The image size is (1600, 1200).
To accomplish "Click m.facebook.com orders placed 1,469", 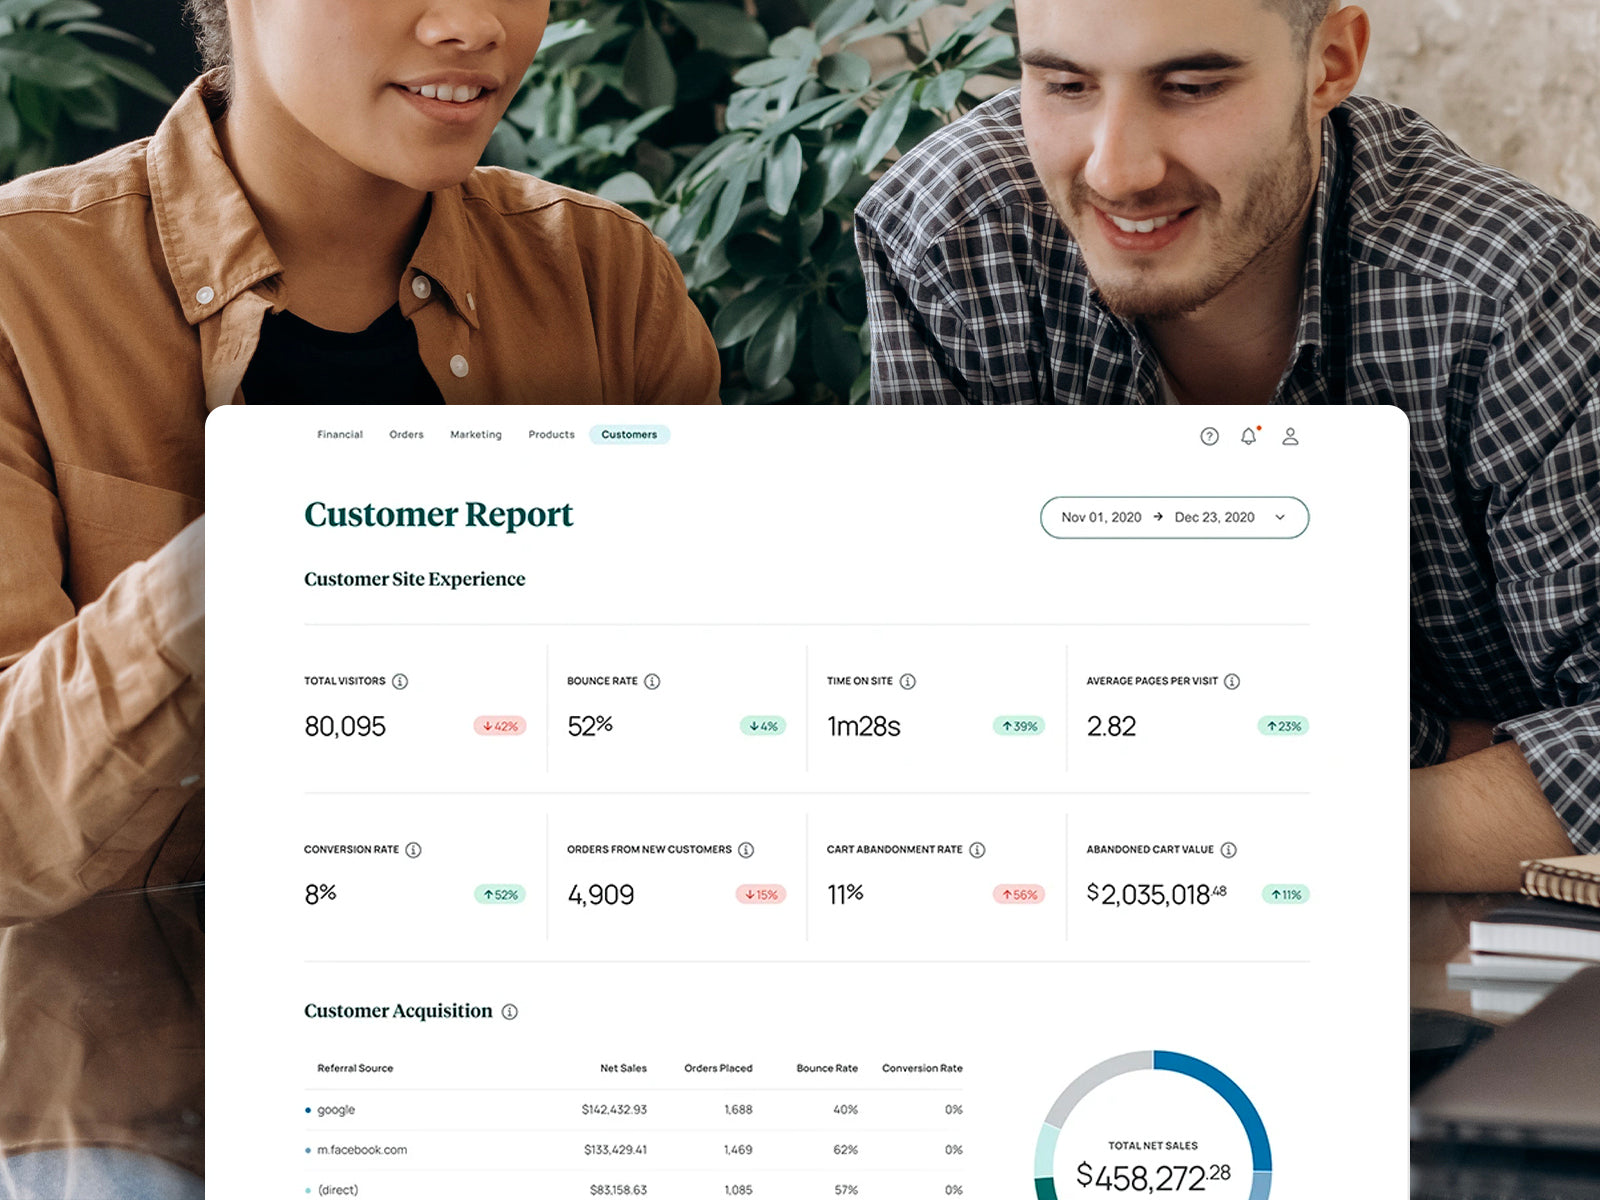I will pos(738,1150).
